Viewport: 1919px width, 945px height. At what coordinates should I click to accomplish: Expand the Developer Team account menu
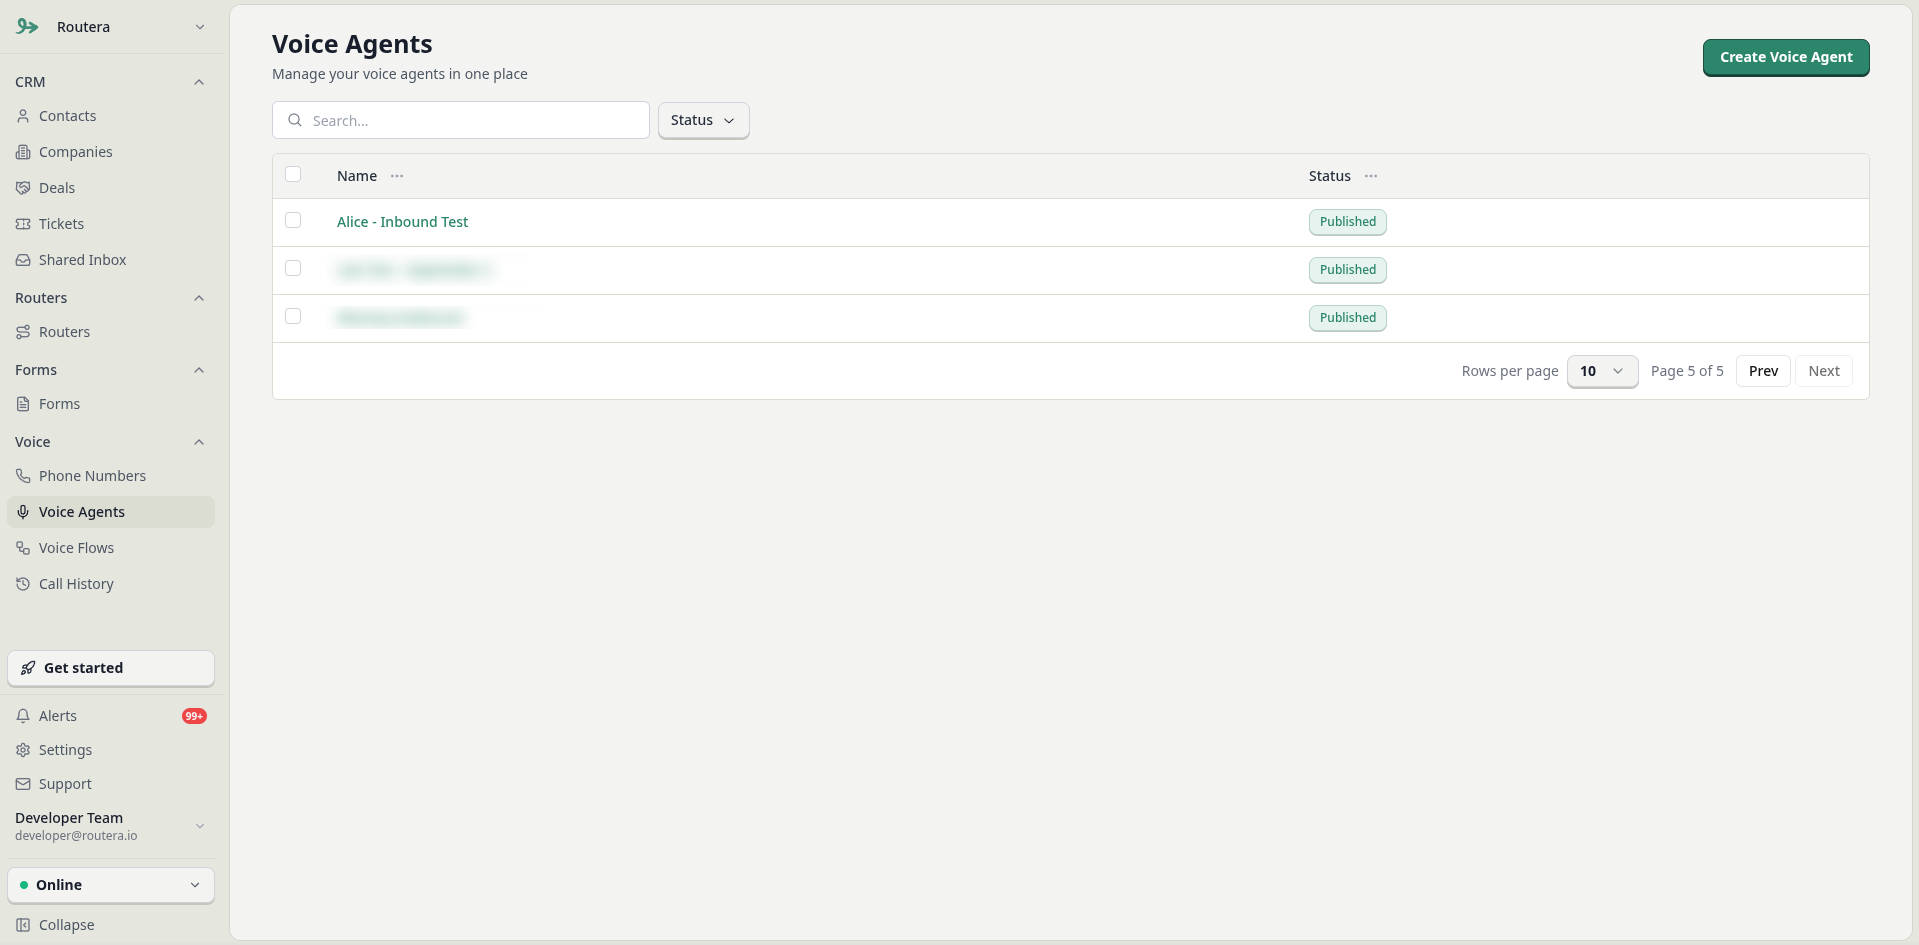point(111,826)
